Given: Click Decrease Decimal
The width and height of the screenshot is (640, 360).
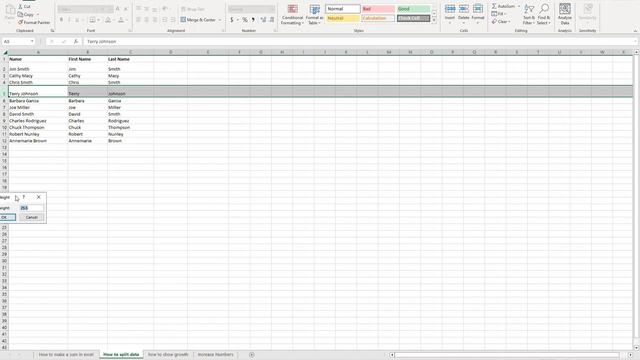Looking at the screenshot, I should point(271,20).
